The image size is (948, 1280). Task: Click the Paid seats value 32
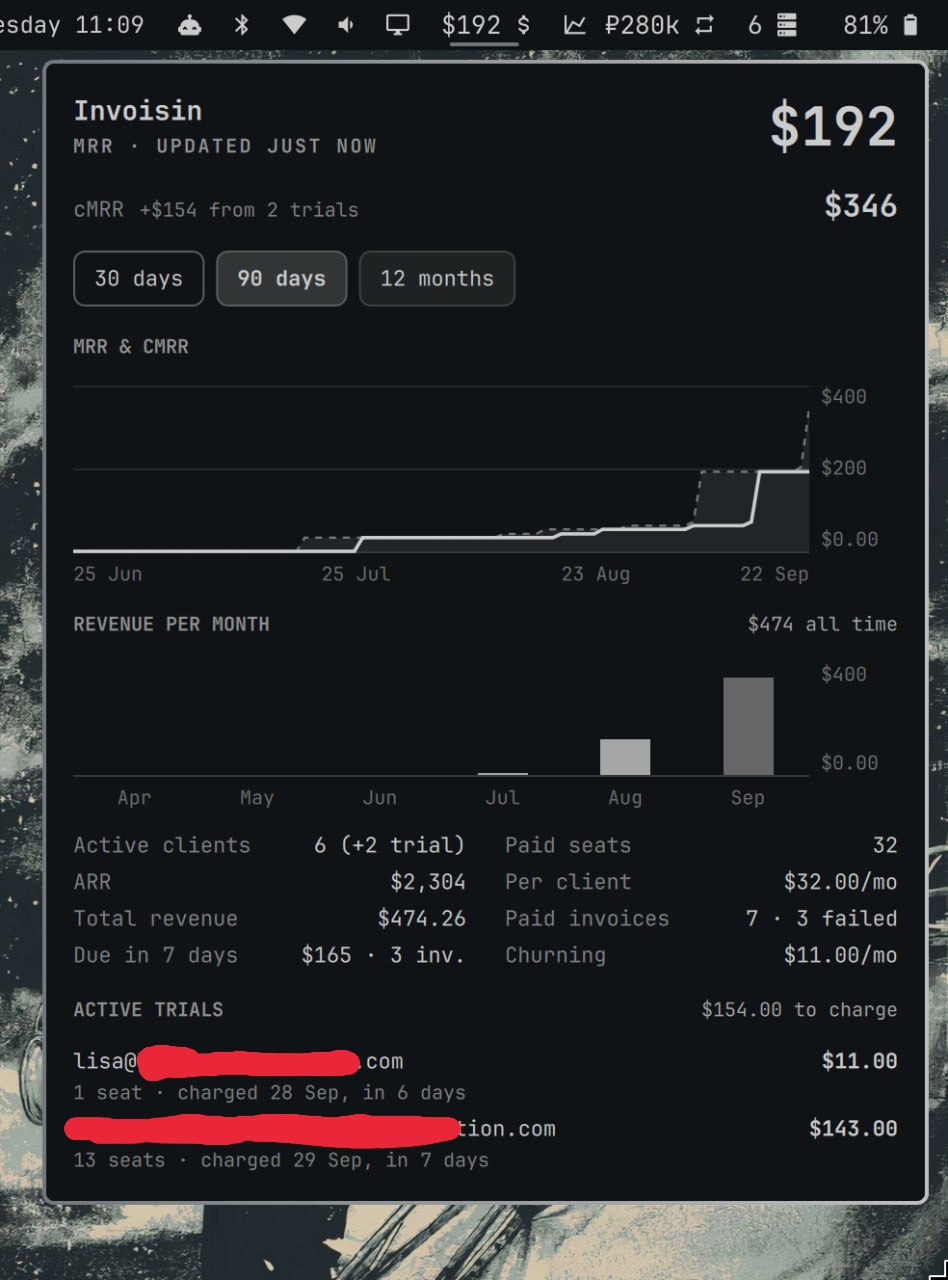pos(885,845)
